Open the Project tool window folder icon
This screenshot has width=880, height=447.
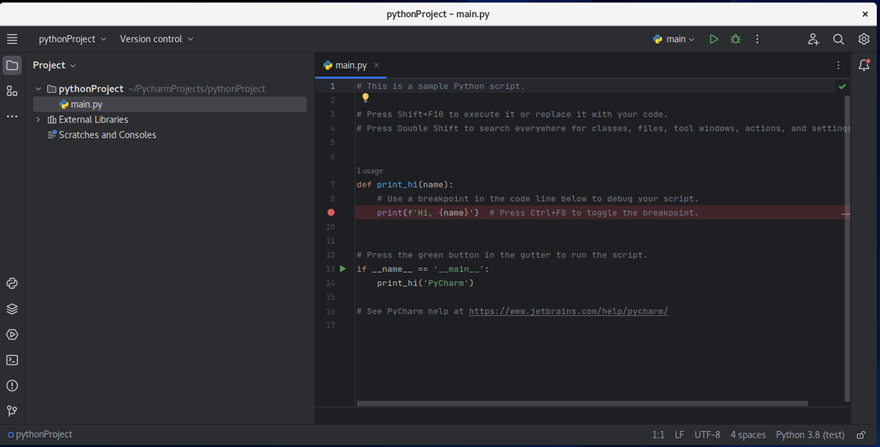12,65
